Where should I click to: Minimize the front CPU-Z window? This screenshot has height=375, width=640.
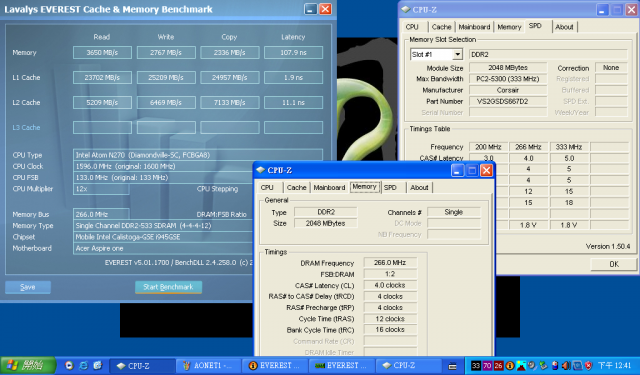tap(457, 171)
